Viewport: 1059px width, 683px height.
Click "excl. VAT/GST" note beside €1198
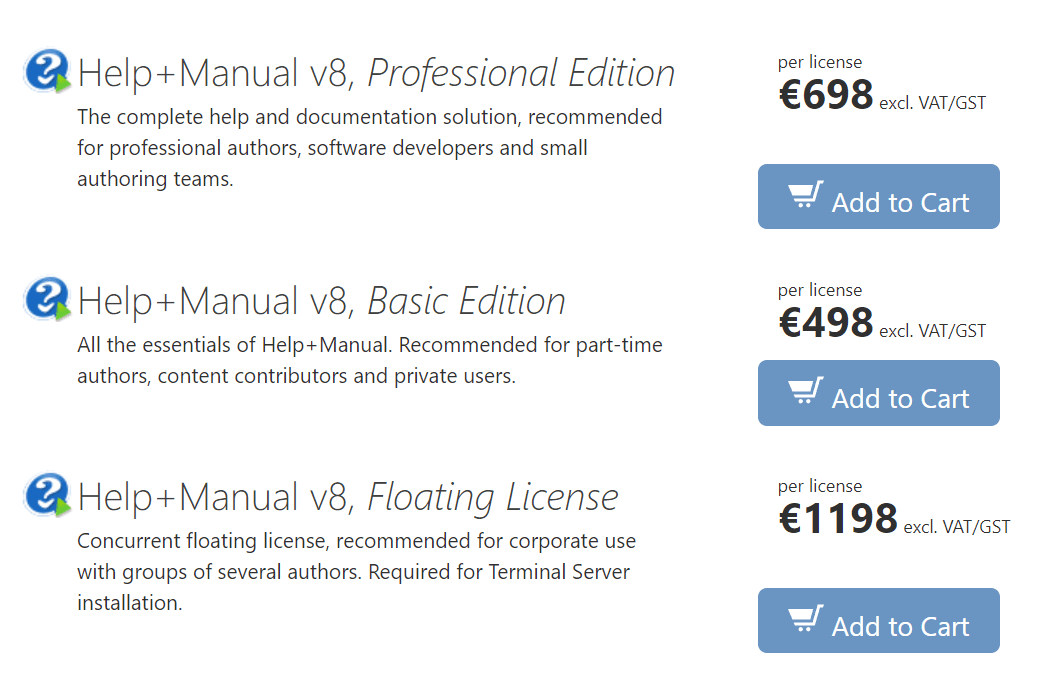coord(956,527)
